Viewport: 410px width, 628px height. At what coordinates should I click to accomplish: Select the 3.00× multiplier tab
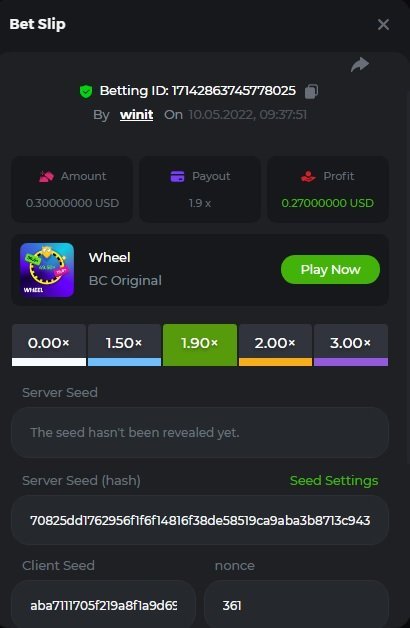point(351,345)
